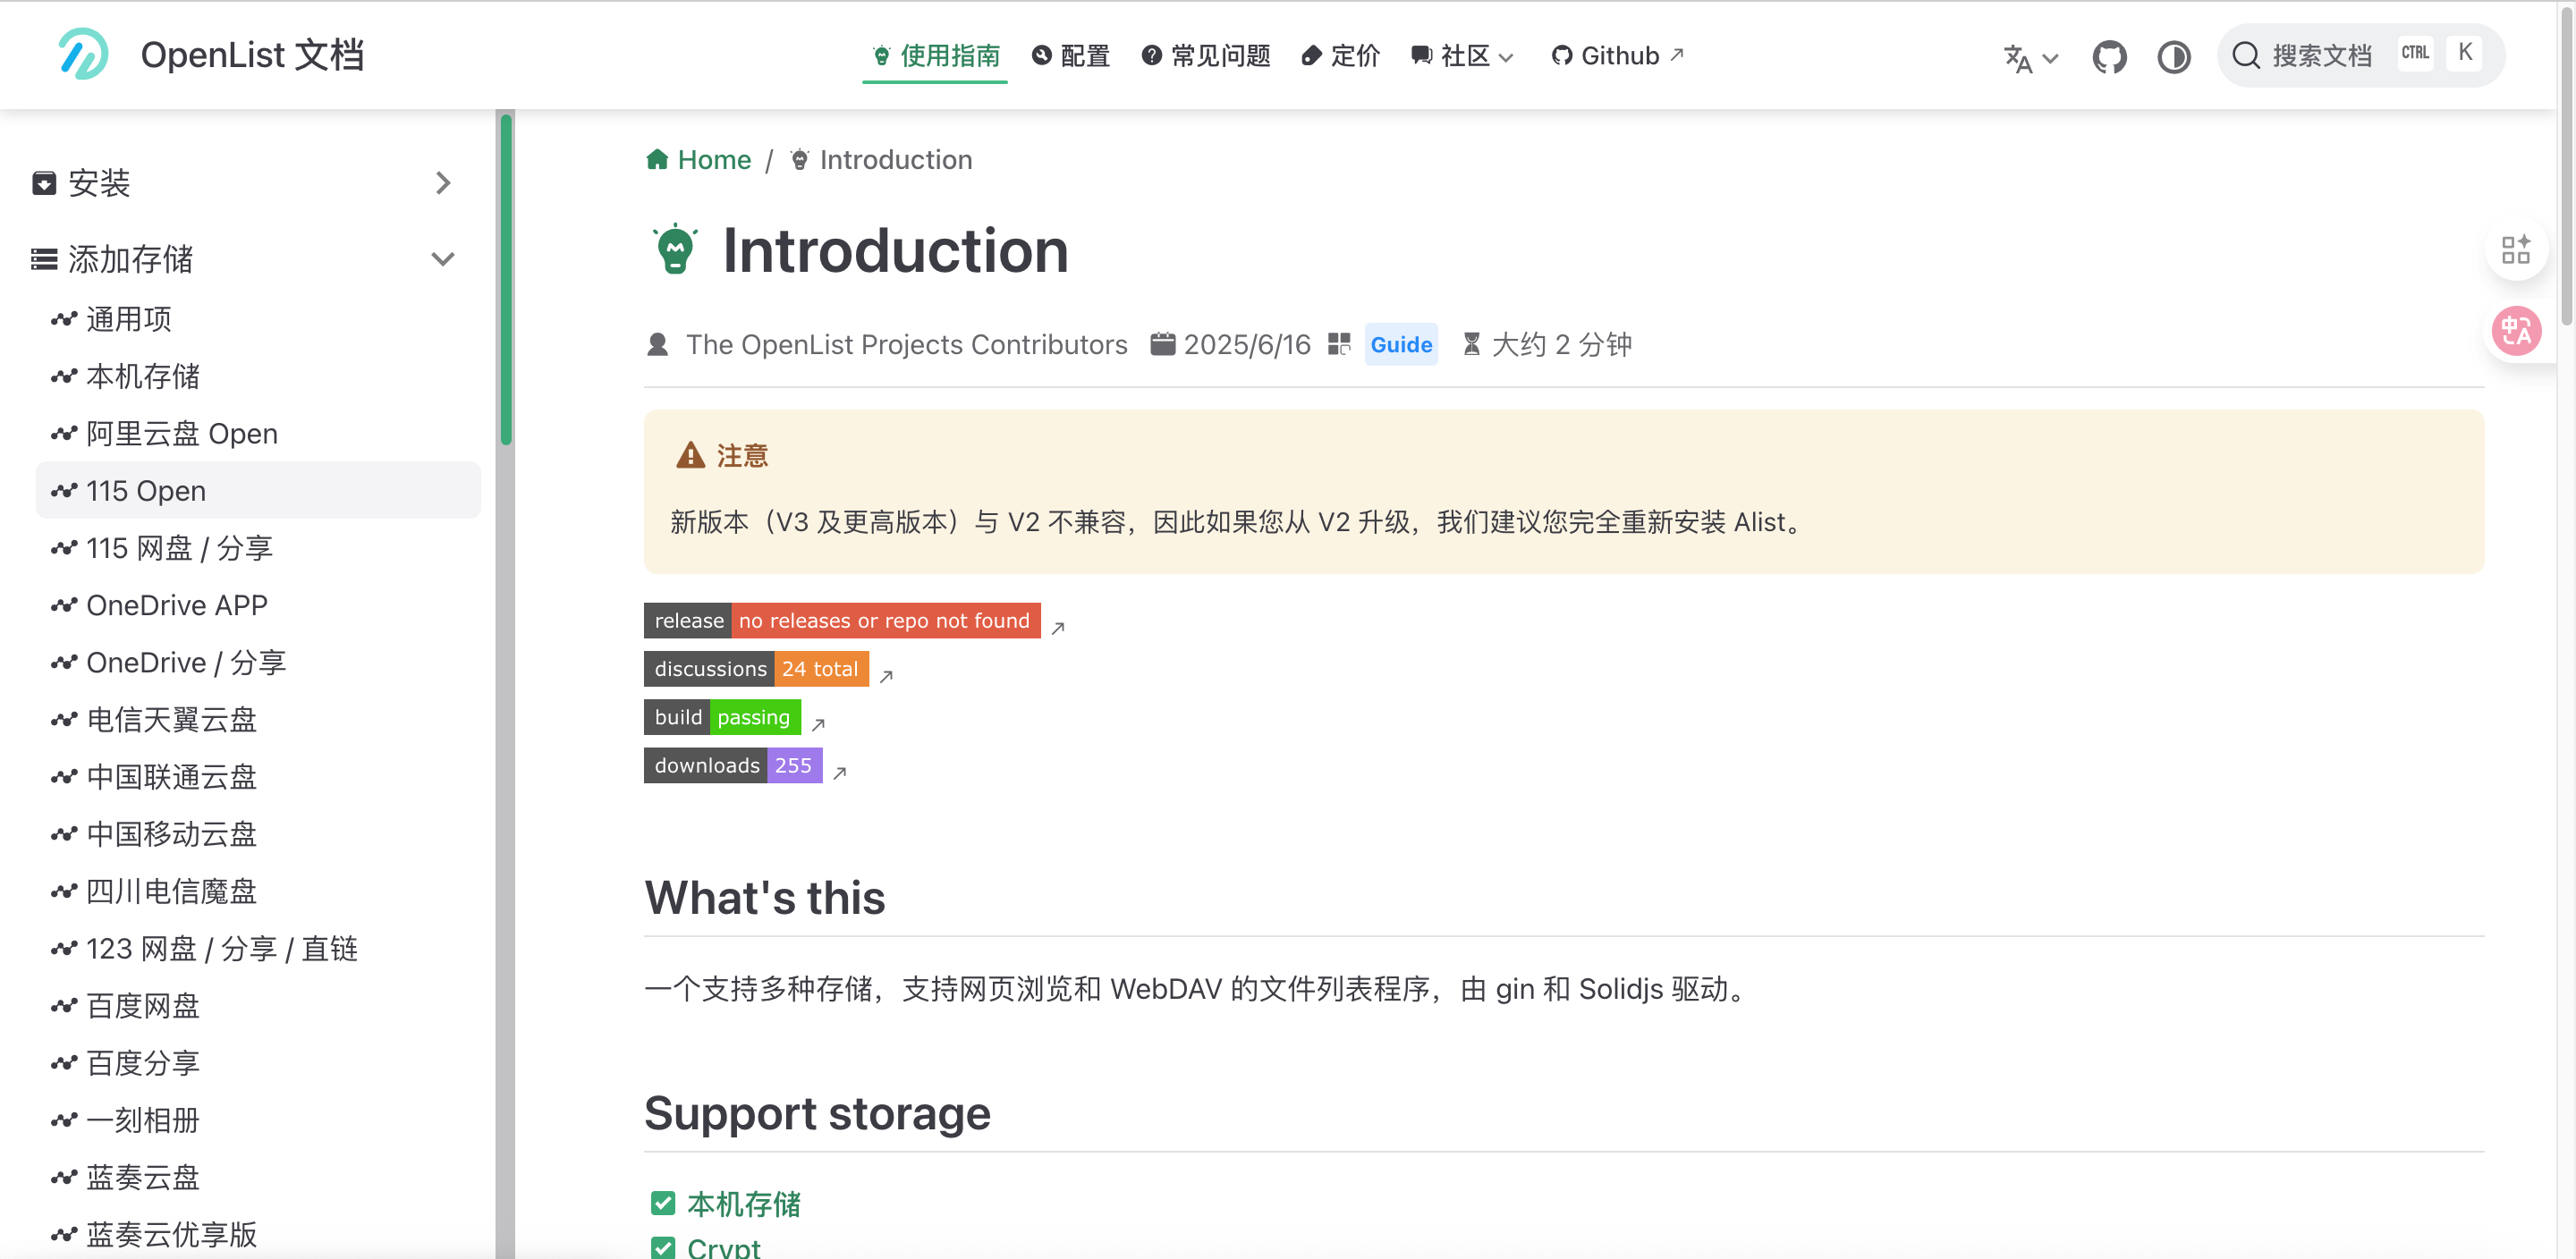Image resolution: width=2576 pixels, height=1259 pixels.
Task: Open the 115 Open sidebar page
Action: [146, 491]
